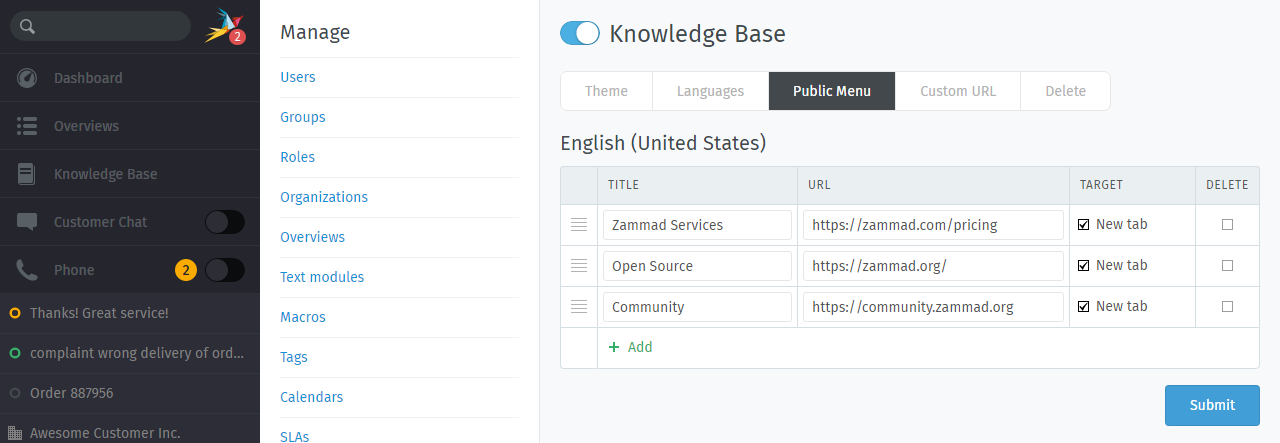1280x443 pixels.
Task: Uncheck New tab for Community
Action: pos(1083,306)
